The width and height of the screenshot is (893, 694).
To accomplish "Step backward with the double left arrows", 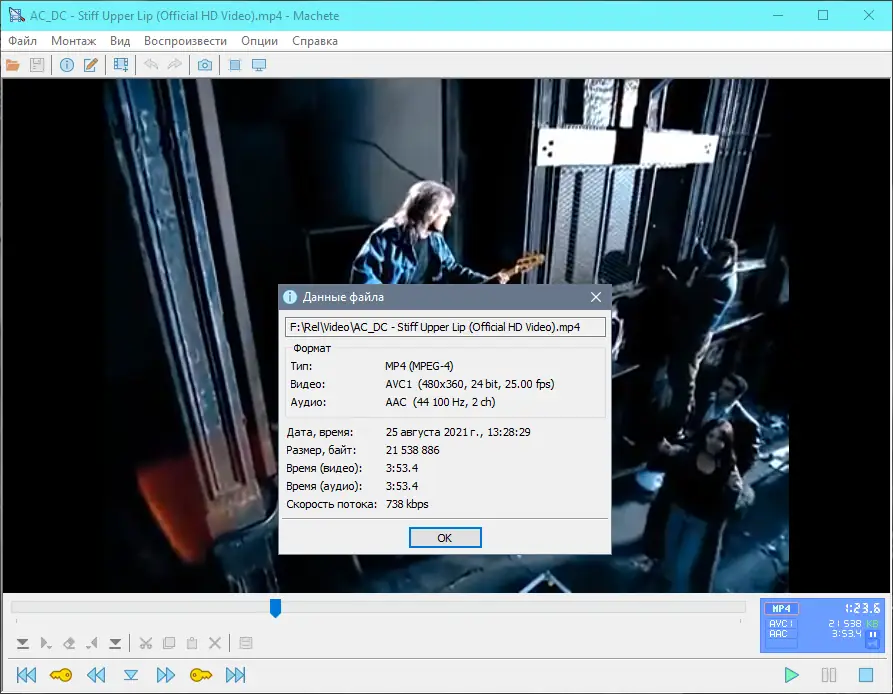I will [x=96, y=675].
